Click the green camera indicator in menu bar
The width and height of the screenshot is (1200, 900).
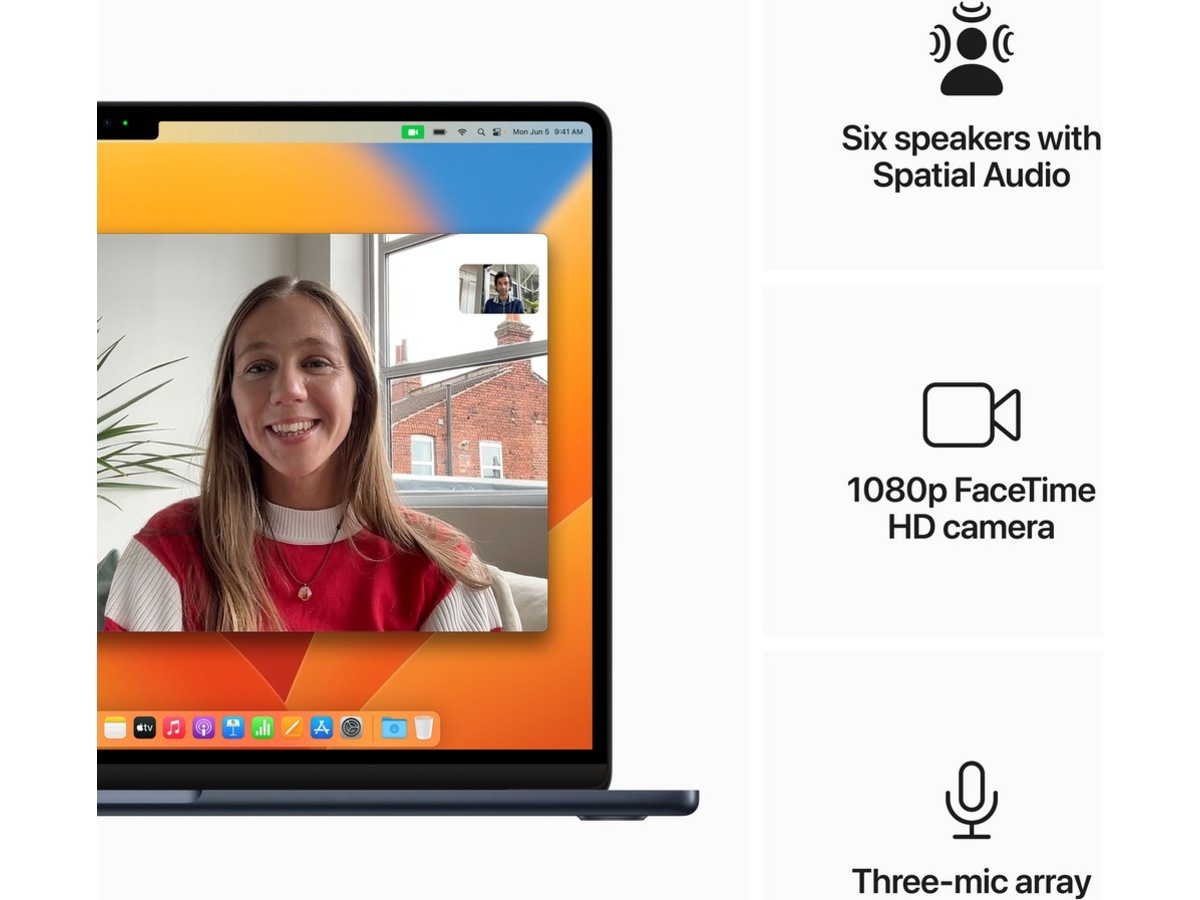pos(413,132)
